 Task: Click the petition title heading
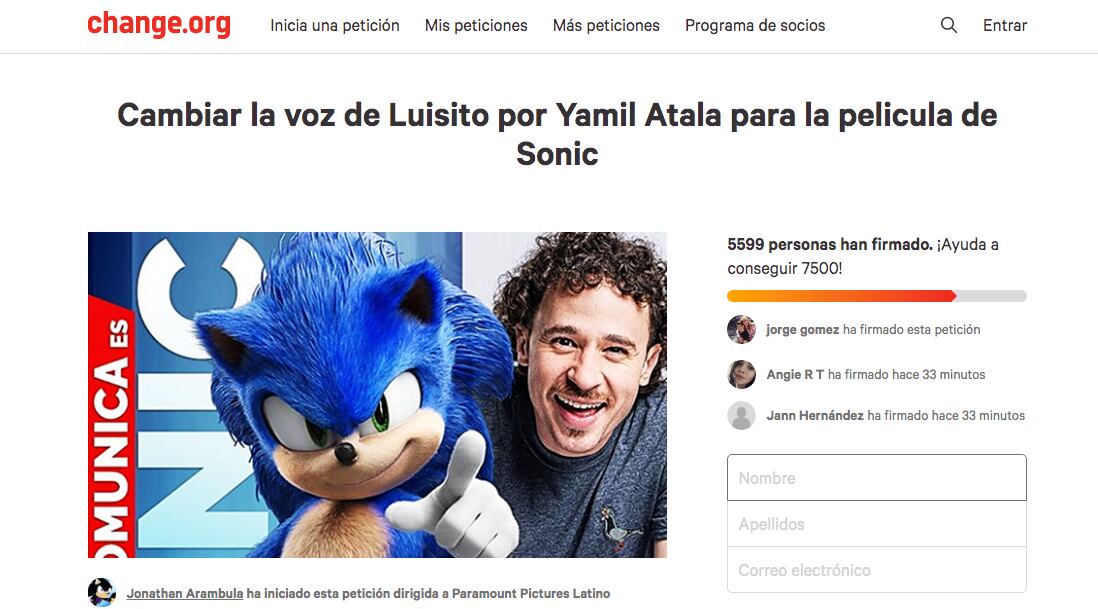coord(557,134)
